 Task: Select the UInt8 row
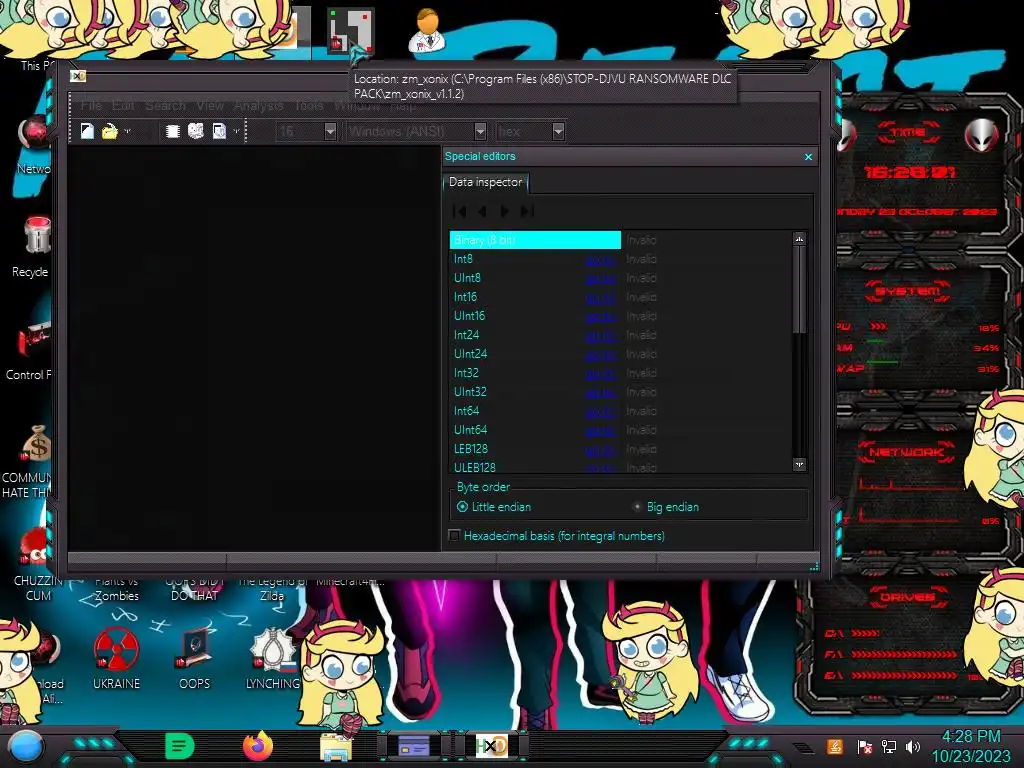(620, 278)
